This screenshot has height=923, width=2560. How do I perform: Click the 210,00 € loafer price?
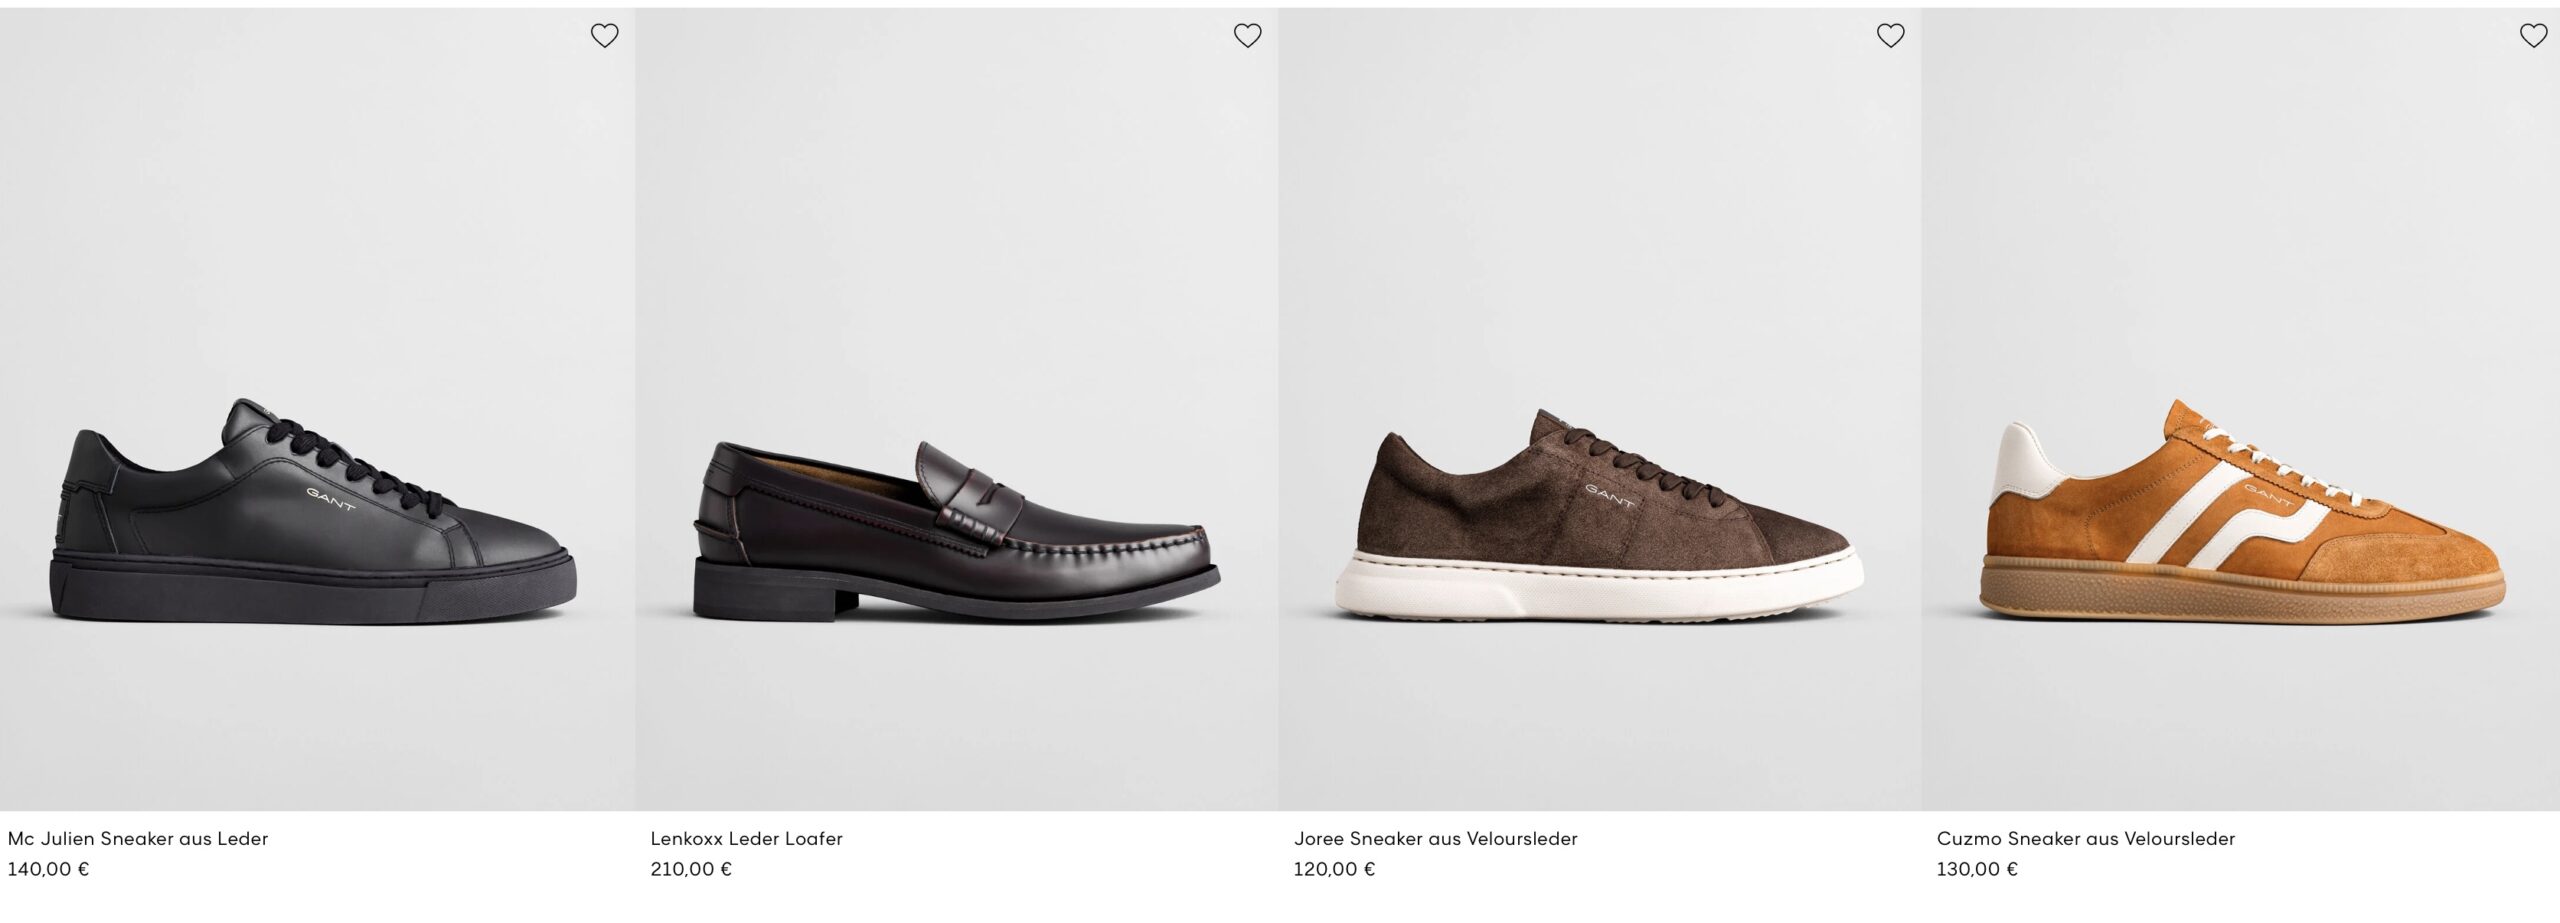(x=691, y=869)
